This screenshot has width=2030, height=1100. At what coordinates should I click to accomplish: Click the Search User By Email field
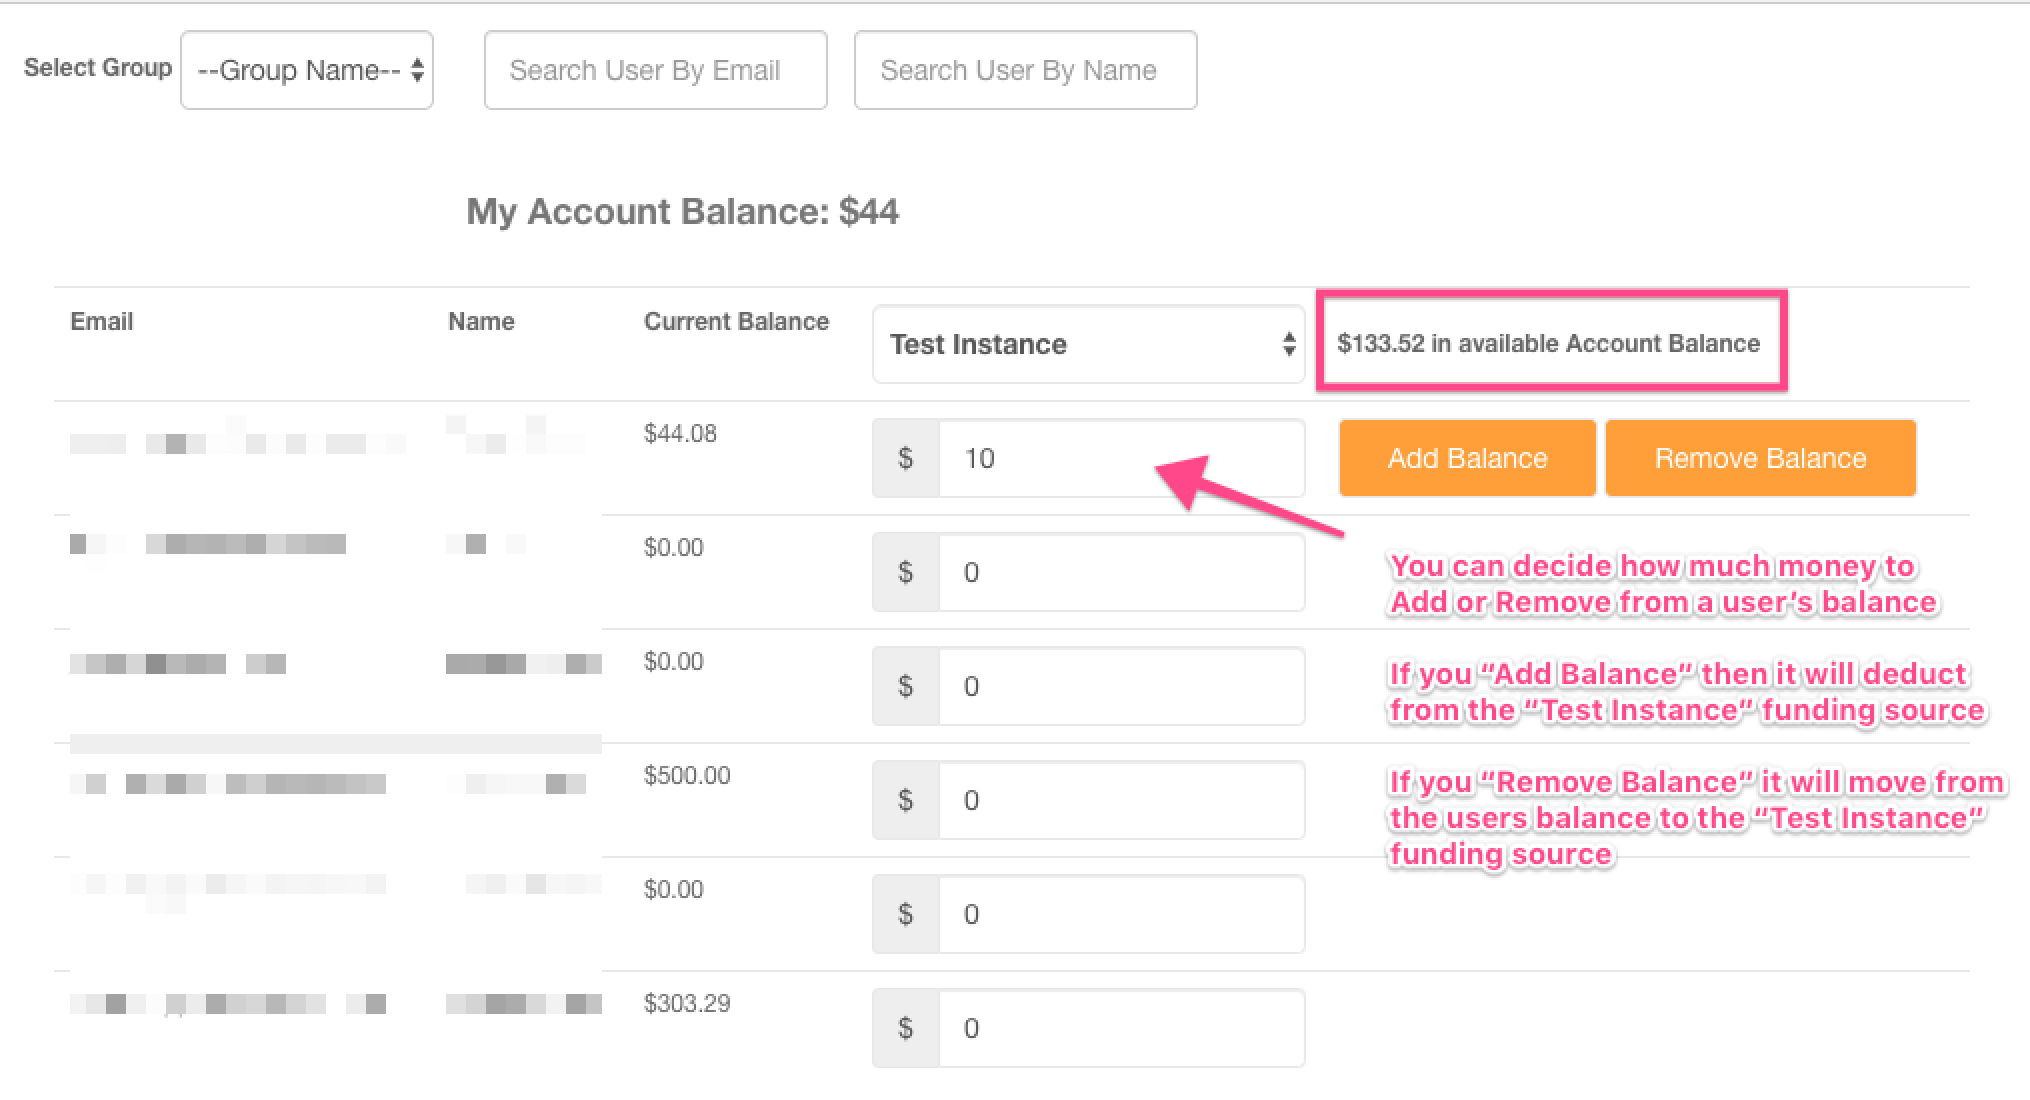click(x=656, y=70)
